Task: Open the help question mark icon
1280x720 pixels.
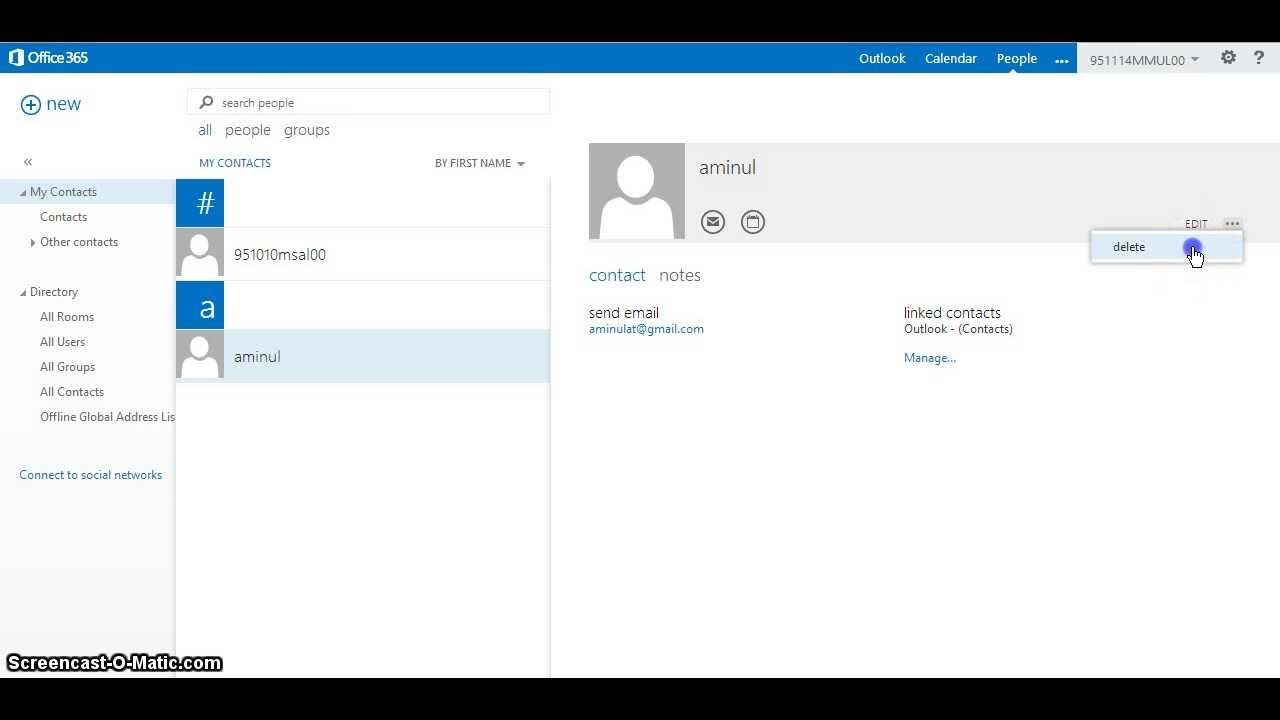Action: pyautogui.click(x=1259, y=58)
